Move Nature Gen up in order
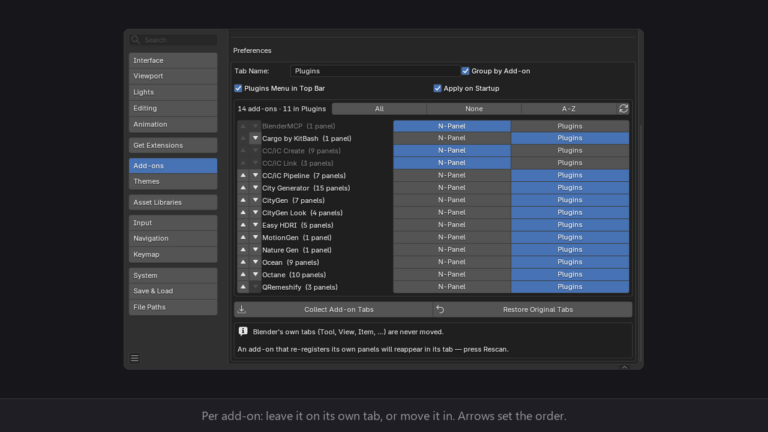Image resolution: width=768 pixels, height=432 pixels. click(243, 250)
